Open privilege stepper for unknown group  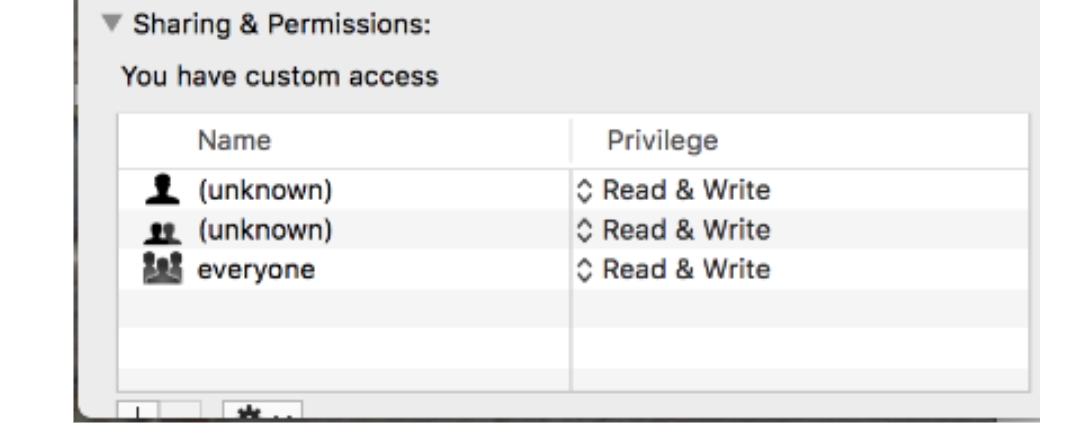click(587, 230)
